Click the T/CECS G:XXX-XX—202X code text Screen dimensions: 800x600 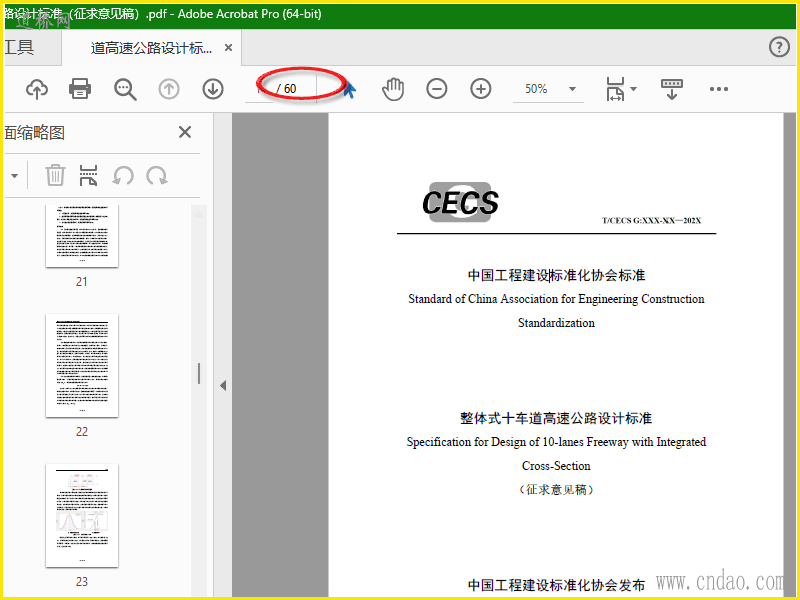tap(651, 220)
